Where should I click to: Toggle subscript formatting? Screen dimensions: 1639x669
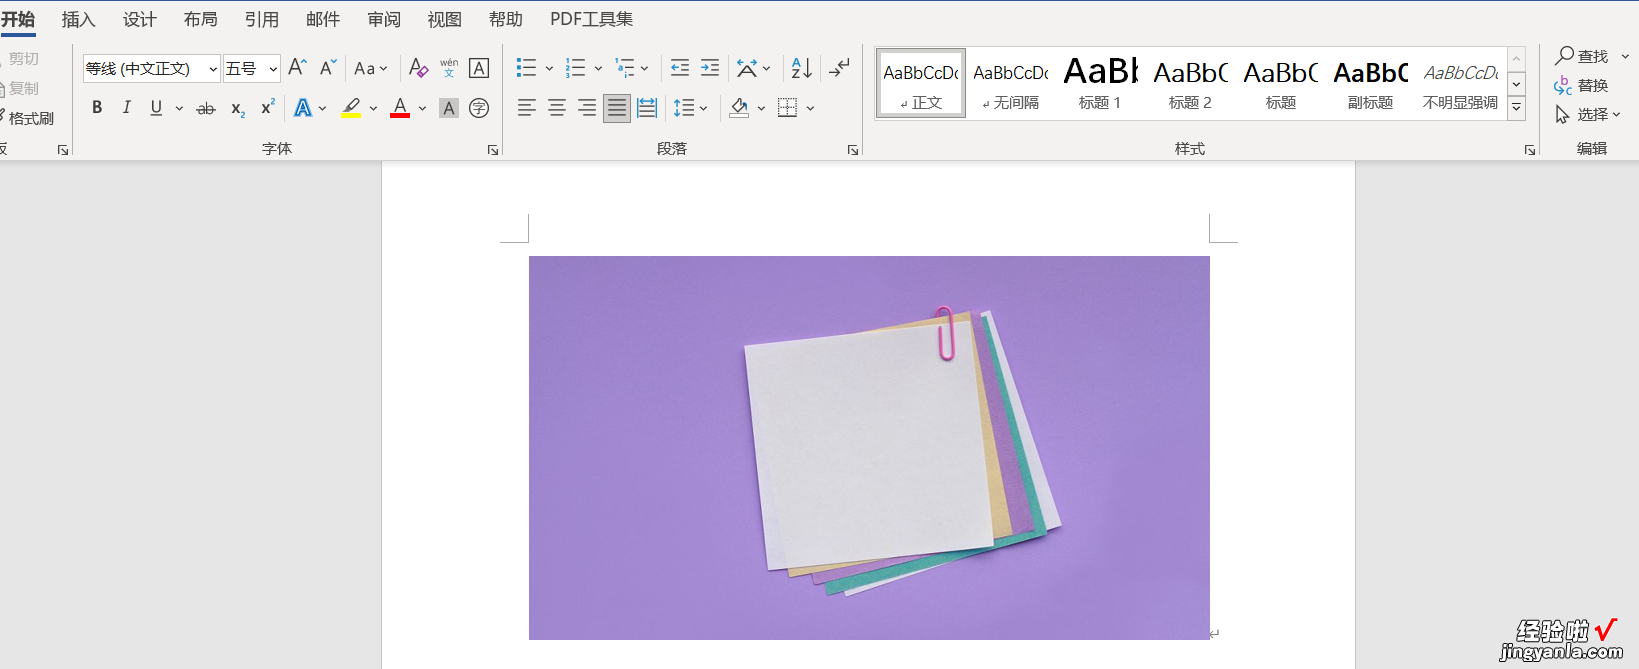pos(238,108)
